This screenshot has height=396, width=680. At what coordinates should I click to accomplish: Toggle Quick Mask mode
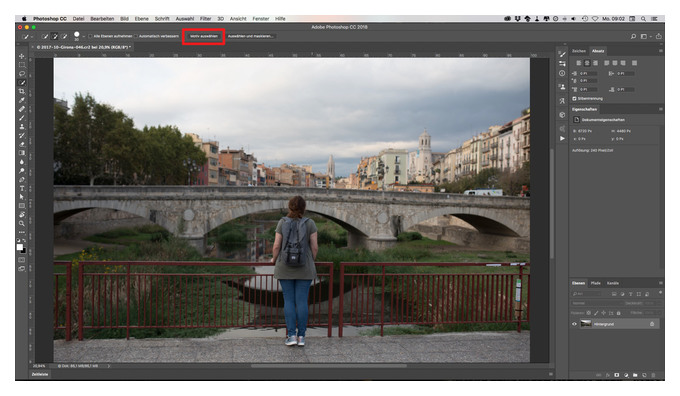pyautogui.click(x=22, y=260)
